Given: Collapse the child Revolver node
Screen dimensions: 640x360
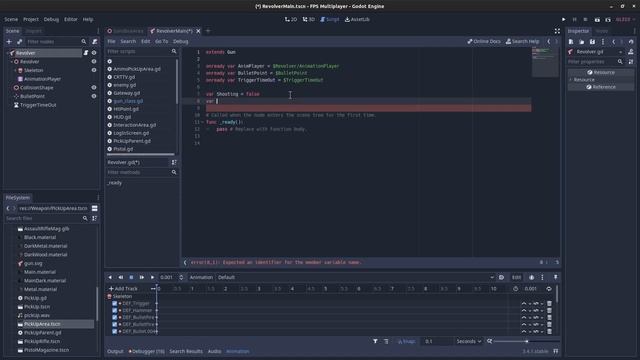Looking at the screenshot, I should (x=11, y=62).
